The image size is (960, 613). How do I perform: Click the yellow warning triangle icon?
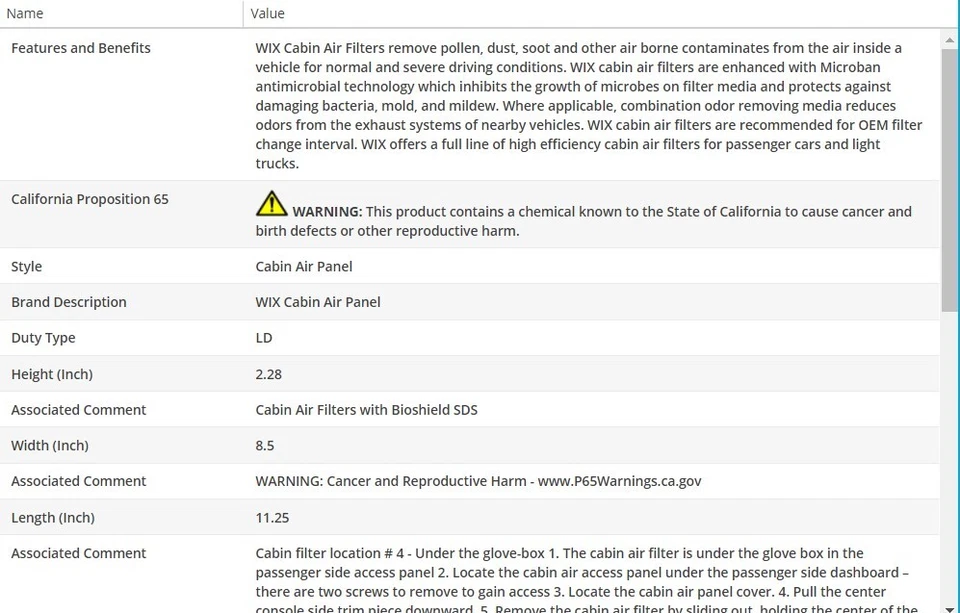click(271, 204)
